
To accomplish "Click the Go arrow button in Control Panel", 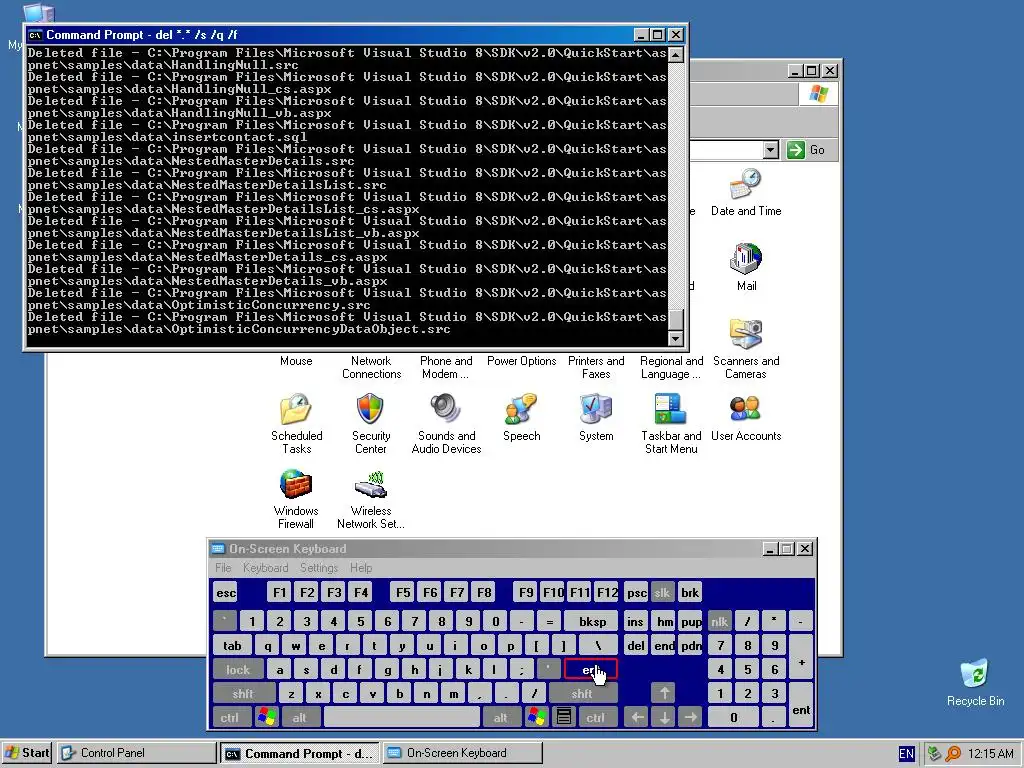I will [x=795, y=150].
